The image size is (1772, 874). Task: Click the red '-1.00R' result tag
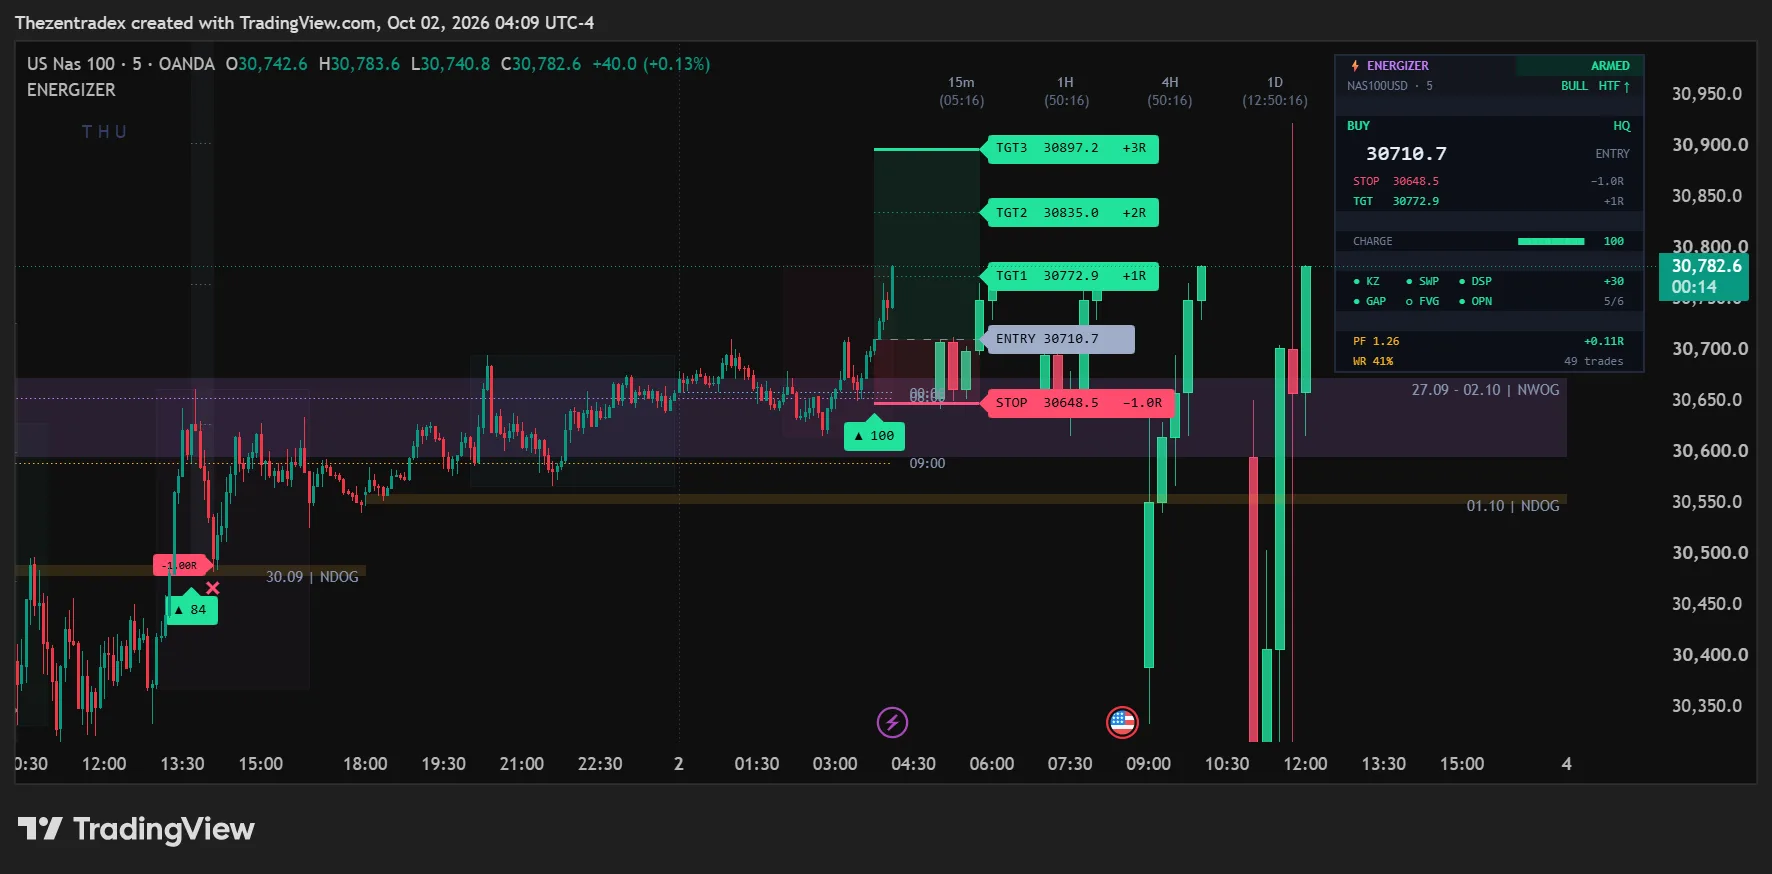pos(181,565)
